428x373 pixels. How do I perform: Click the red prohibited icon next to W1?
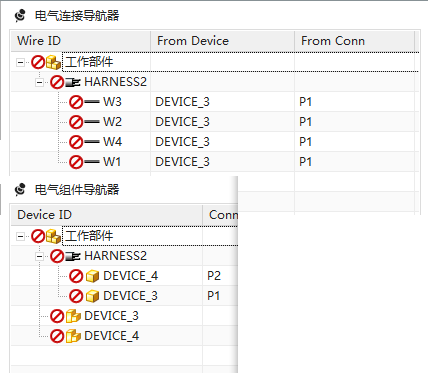point(76,162)
